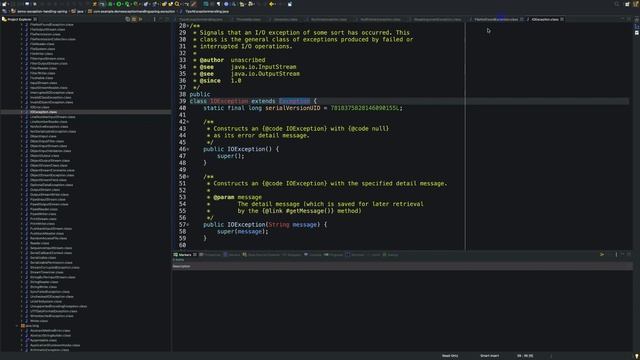Close the FileNotFoundException.class editor tab

click(522, 19)
